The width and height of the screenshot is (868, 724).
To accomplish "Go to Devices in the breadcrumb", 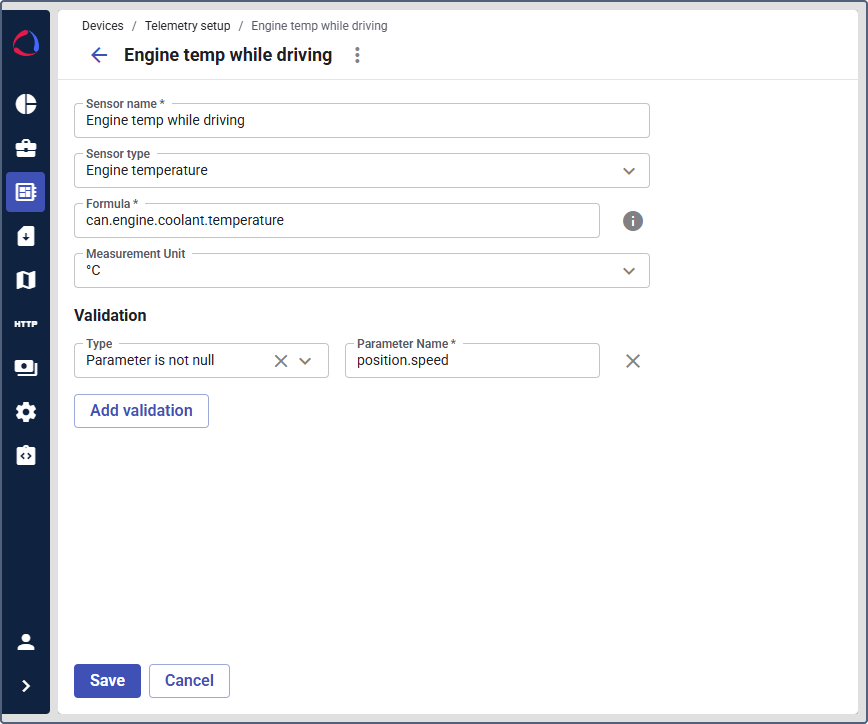I will 103,26.
